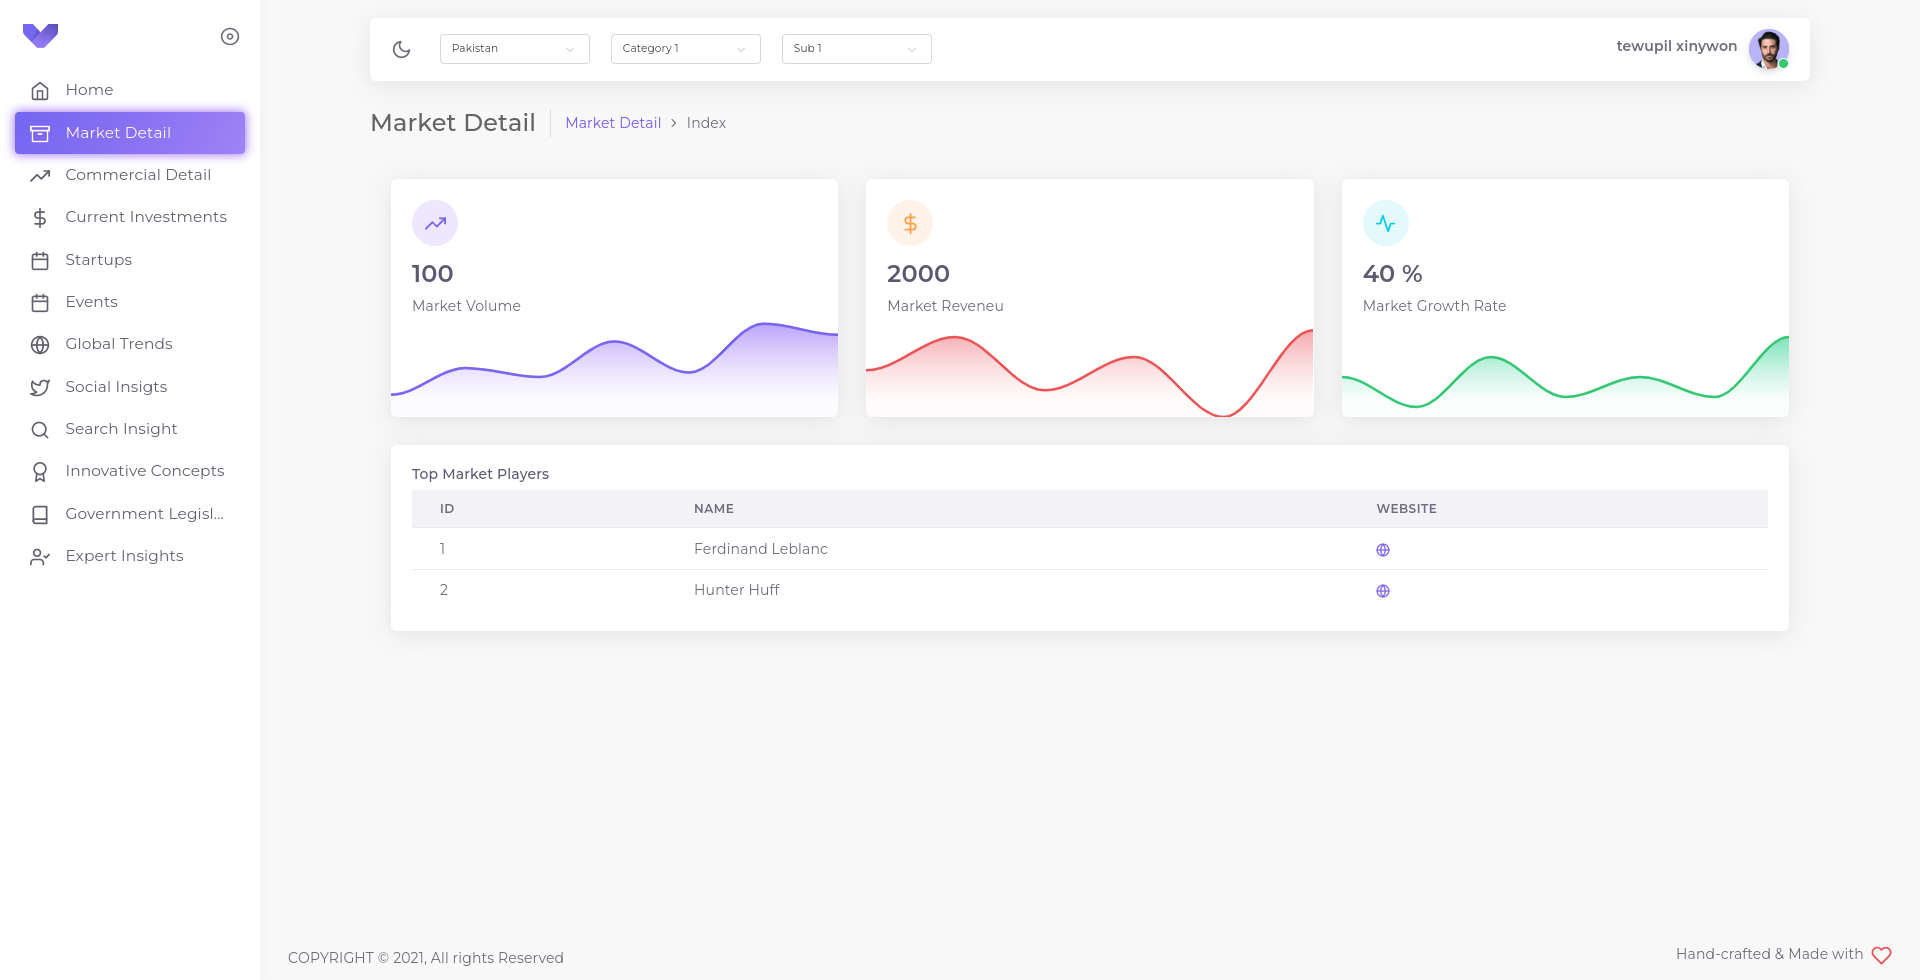
Task: Click the 2000 Market Reveneu value
Action: (918, 274)
